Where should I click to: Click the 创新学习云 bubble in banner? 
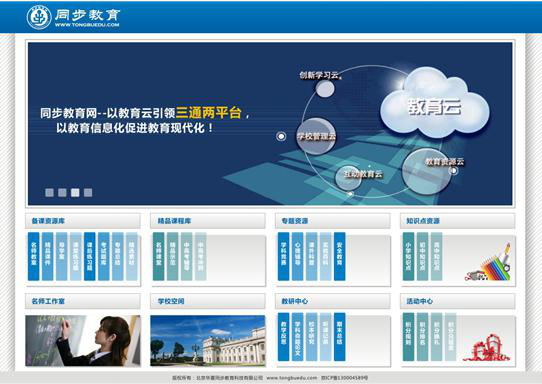[x=325, y=88]
